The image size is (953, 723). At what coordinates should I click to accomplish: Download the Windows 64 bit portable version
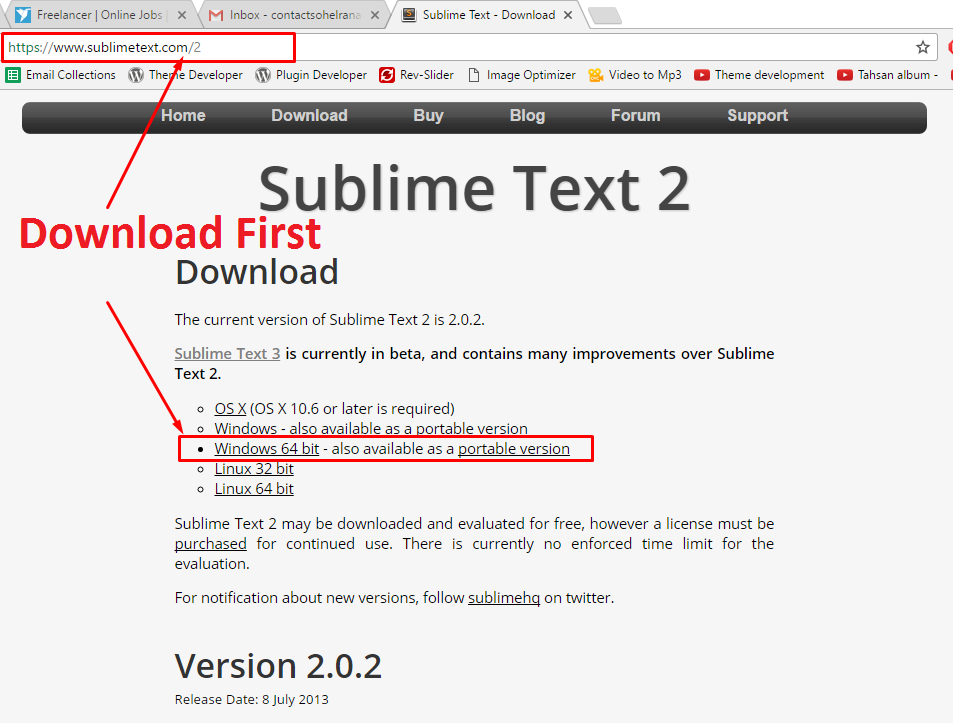pos(514,449)
